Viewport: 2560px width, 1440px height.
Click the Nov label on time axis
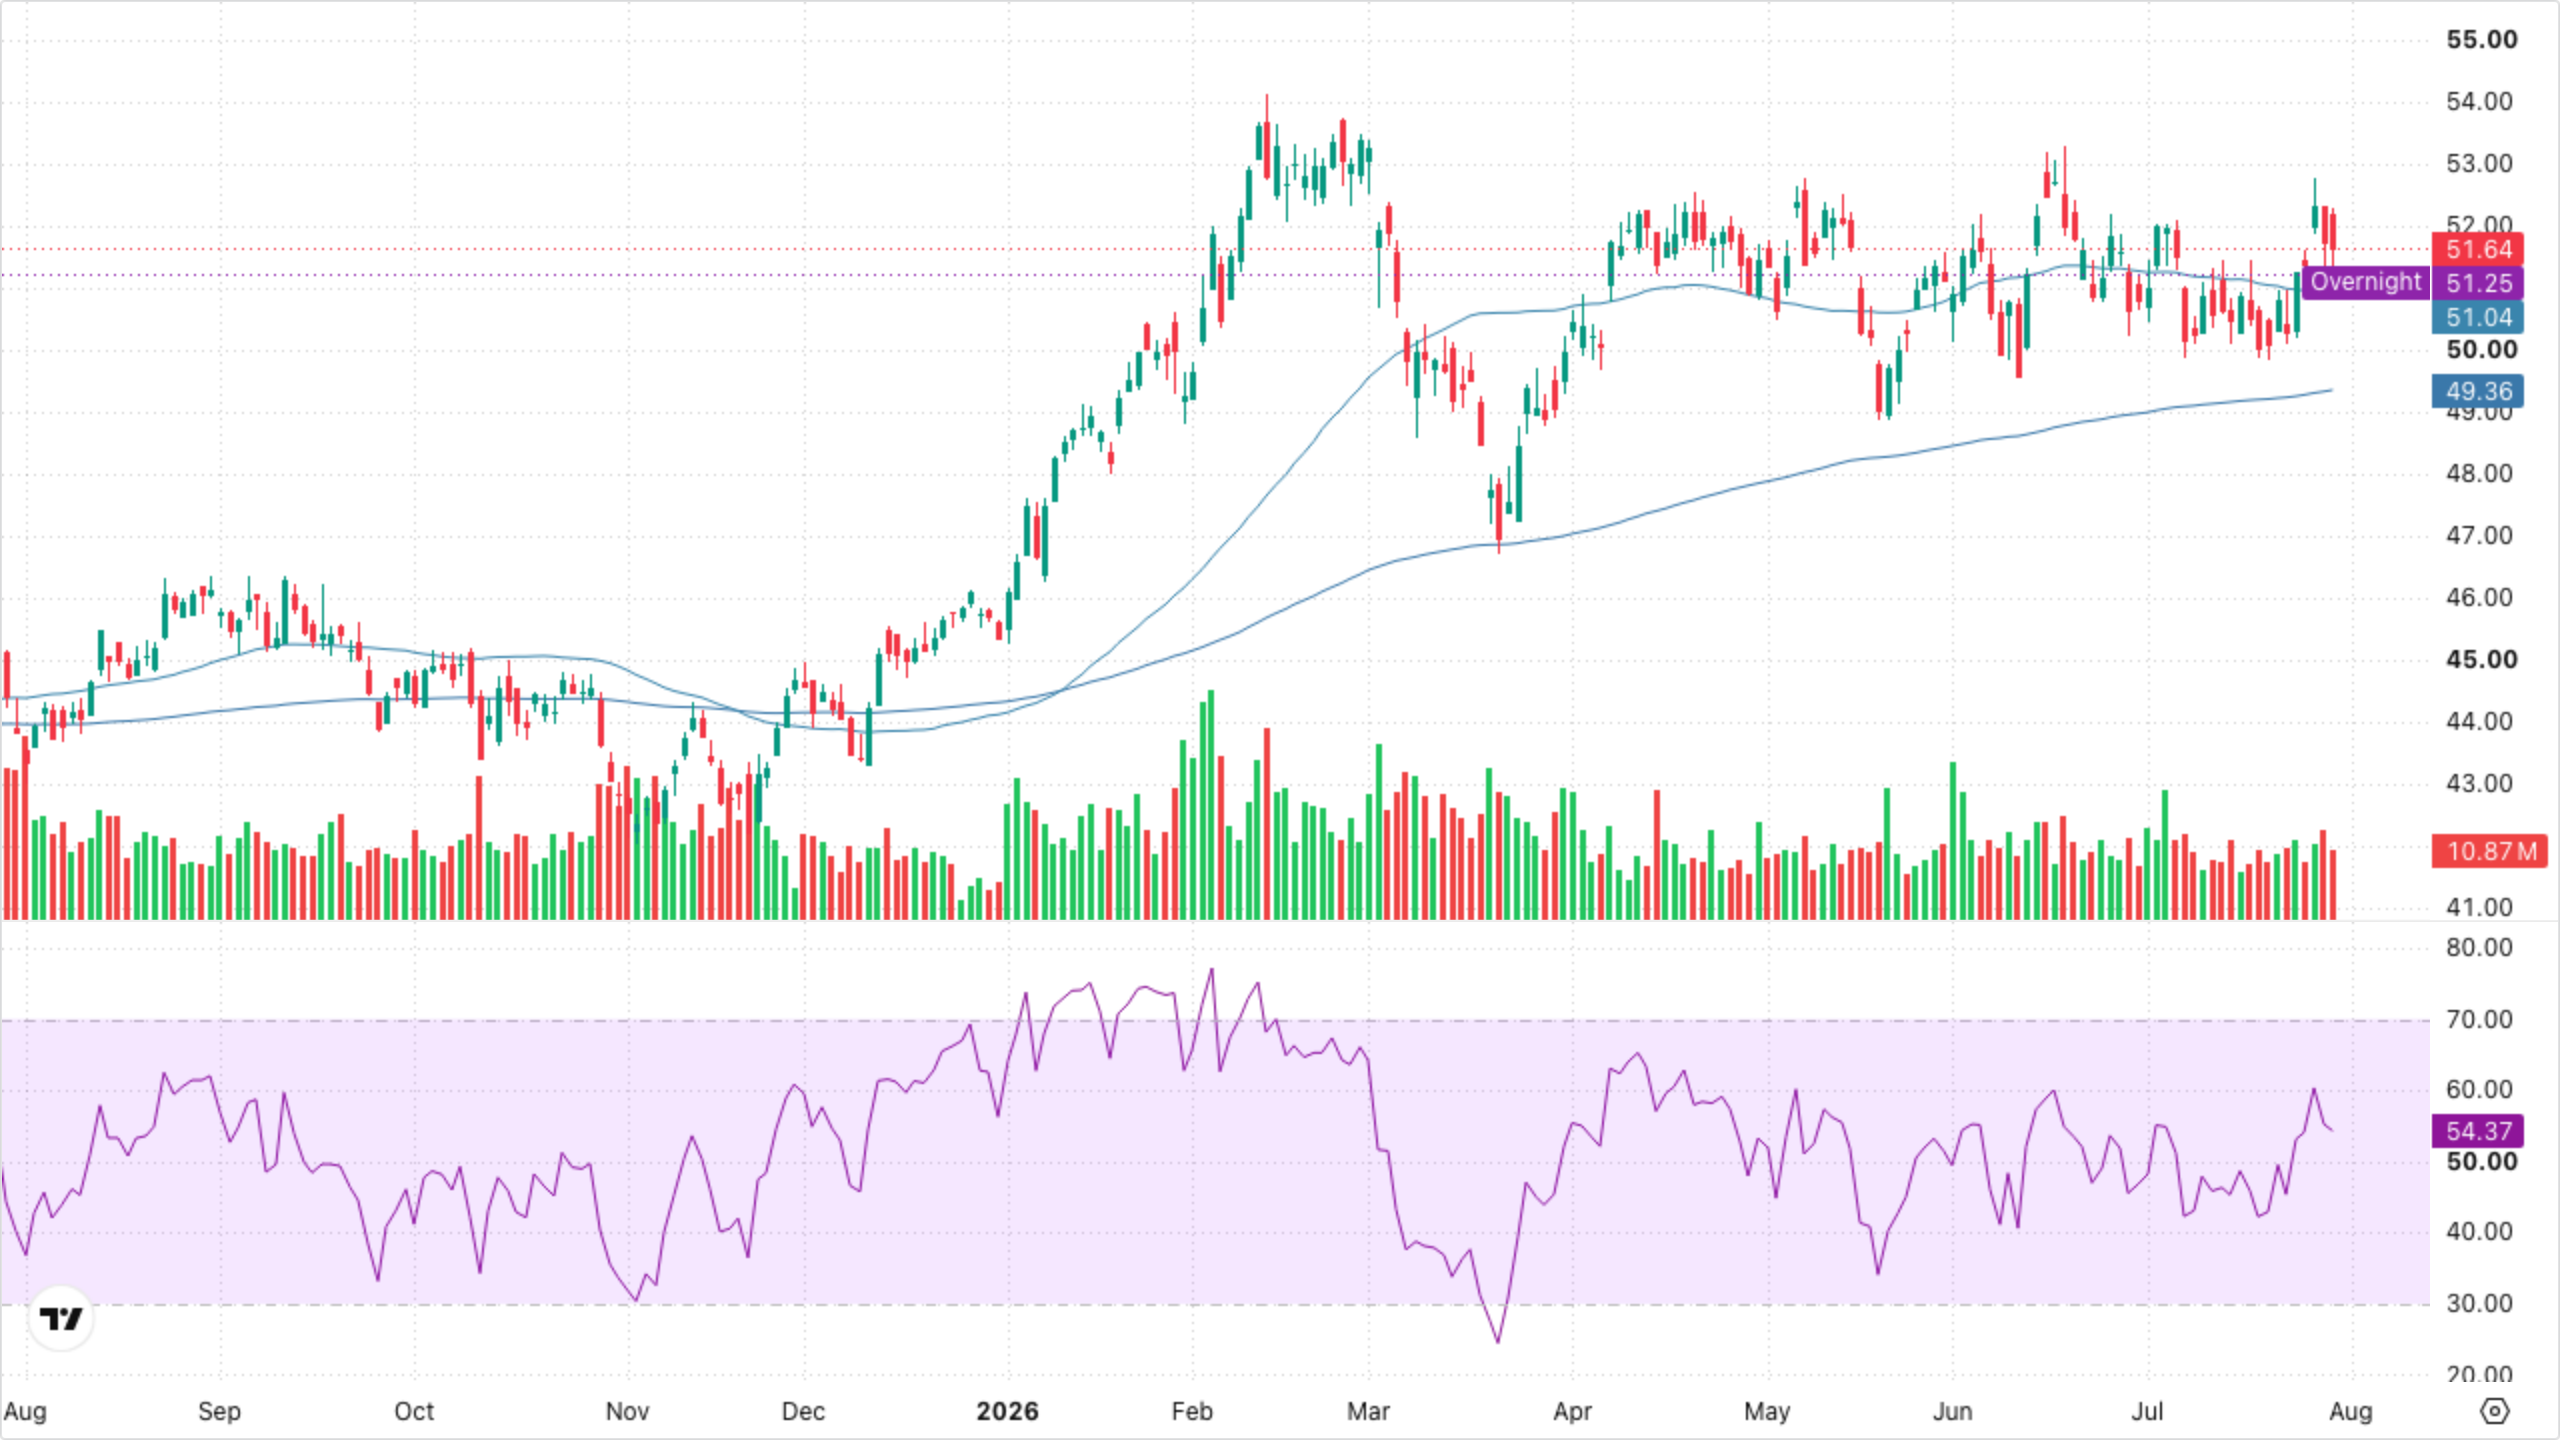tap(627, 1411)
